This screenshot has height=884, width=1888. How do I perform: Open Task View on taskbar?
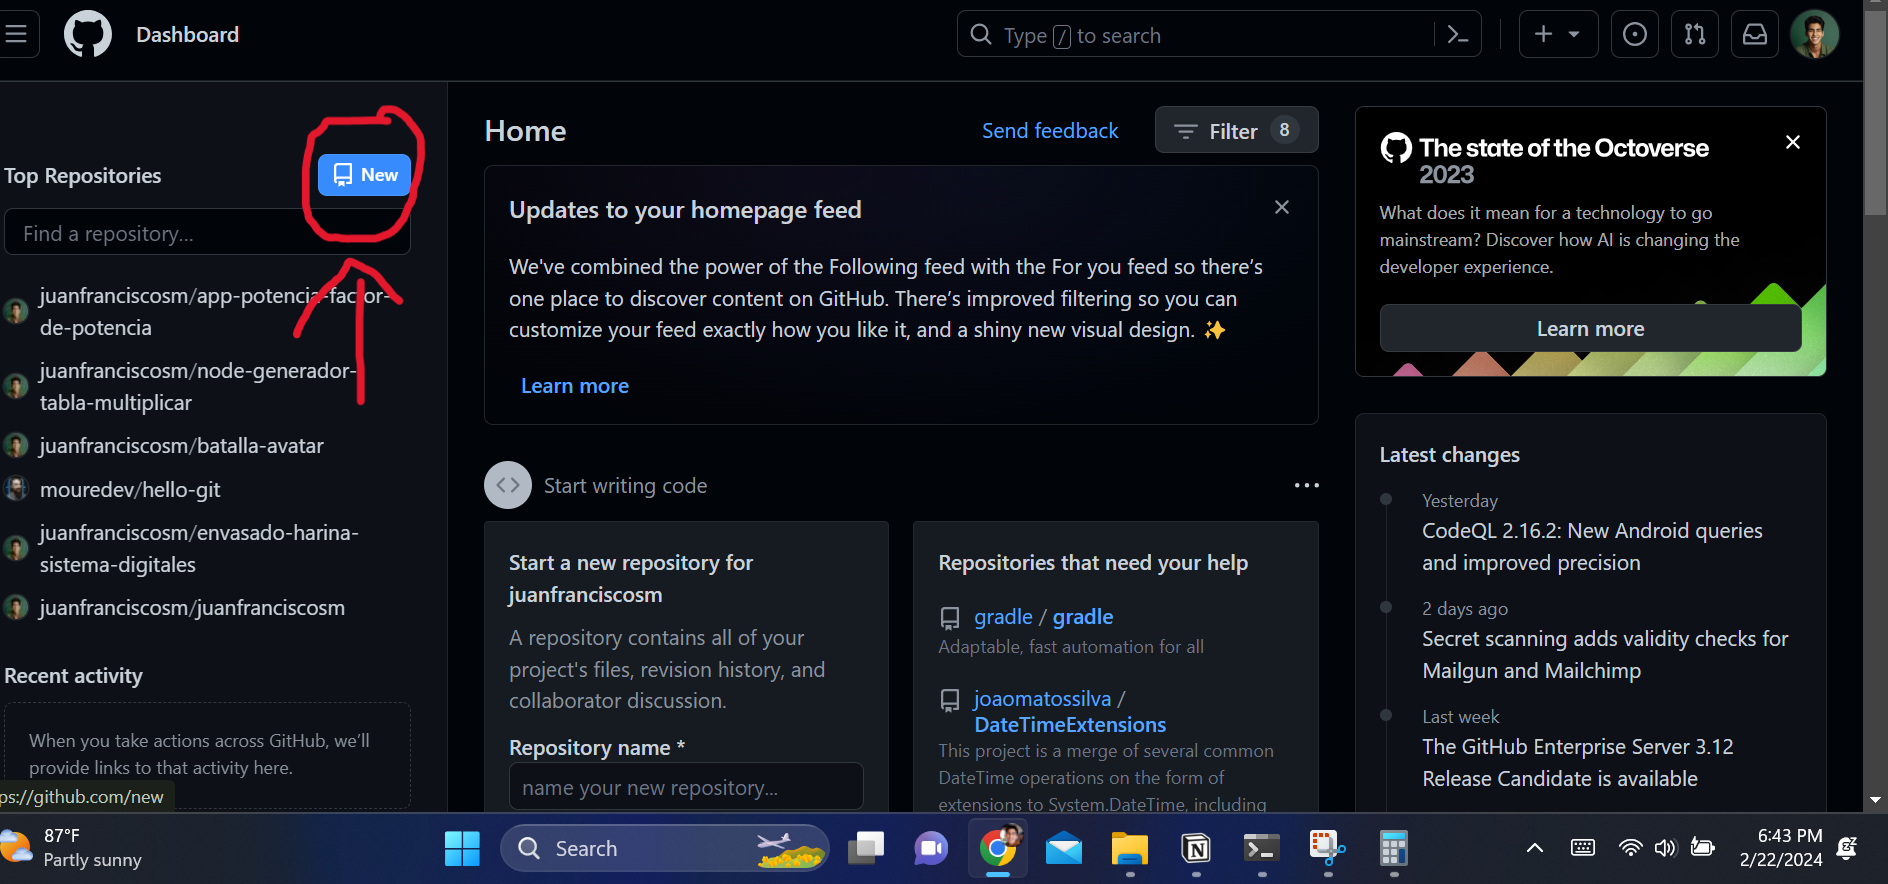(866, 849)
